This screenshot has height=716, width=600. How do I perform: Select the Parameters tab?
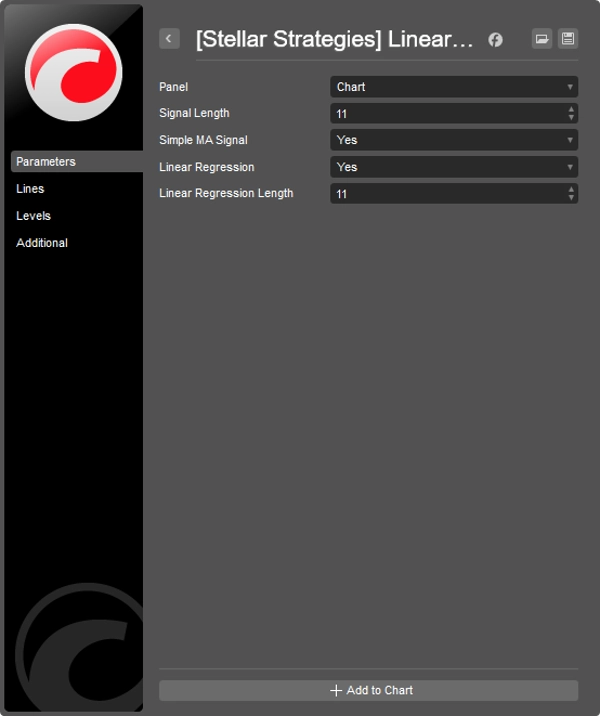[x=46, y=162]
